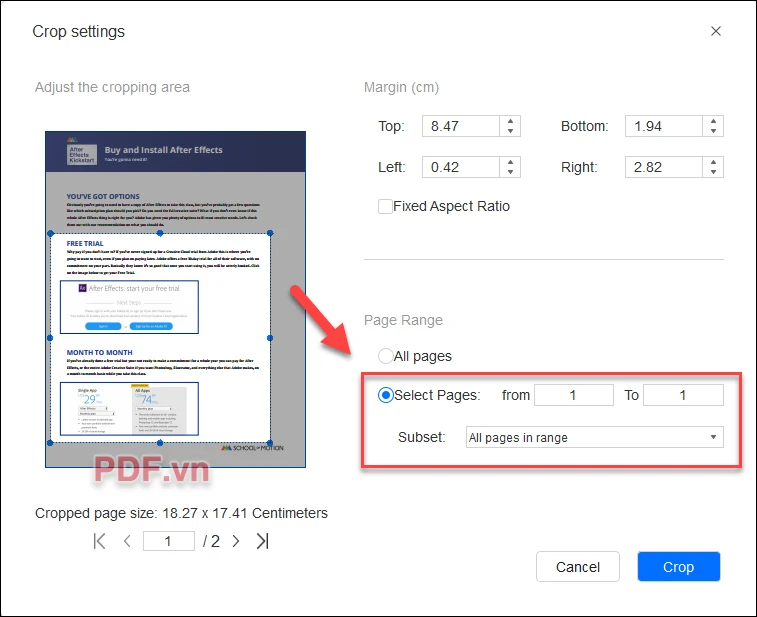The height and width of the screenshot is (617, 757).
Task: Select the middle-right crop handle
Action: [270, 338]
